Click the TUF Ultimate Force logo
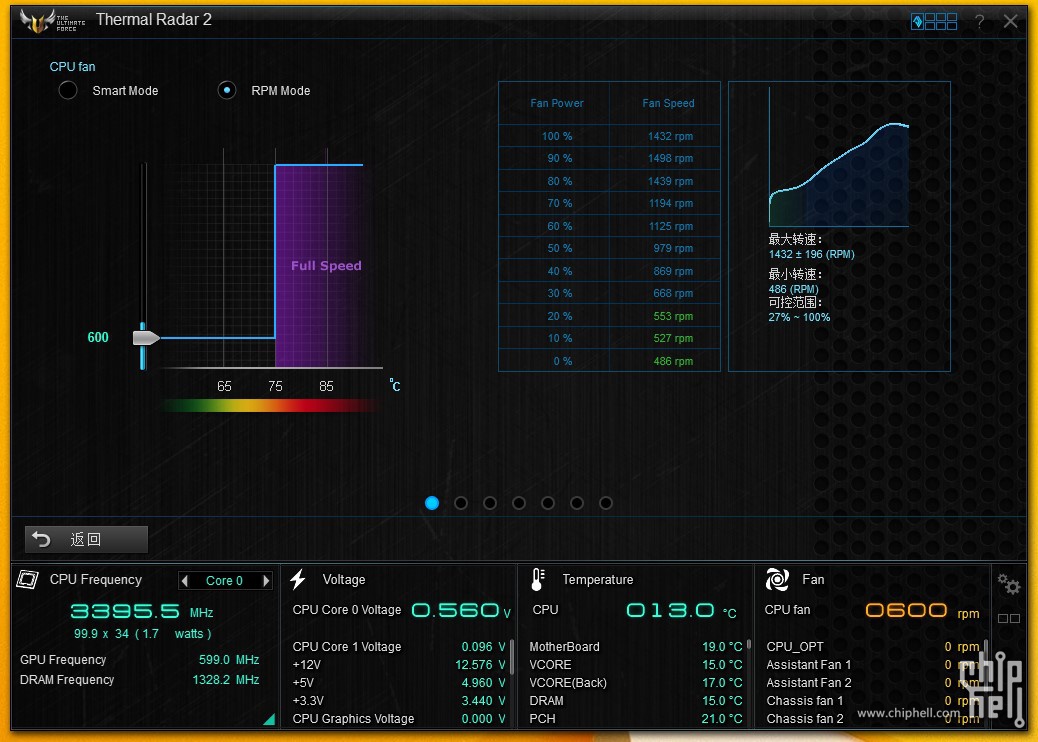The width and height of the screenshot is (1038, 742). [53, 21]
